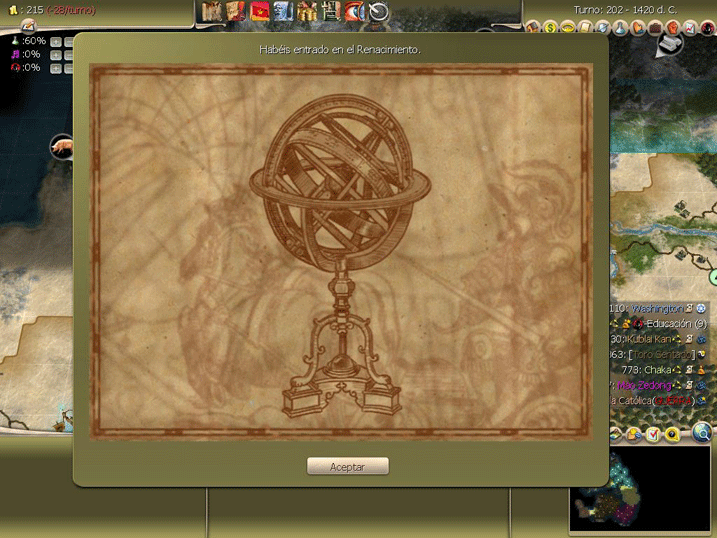
Task: Click the red flag icon in top bar
Action: click(260, 12)
